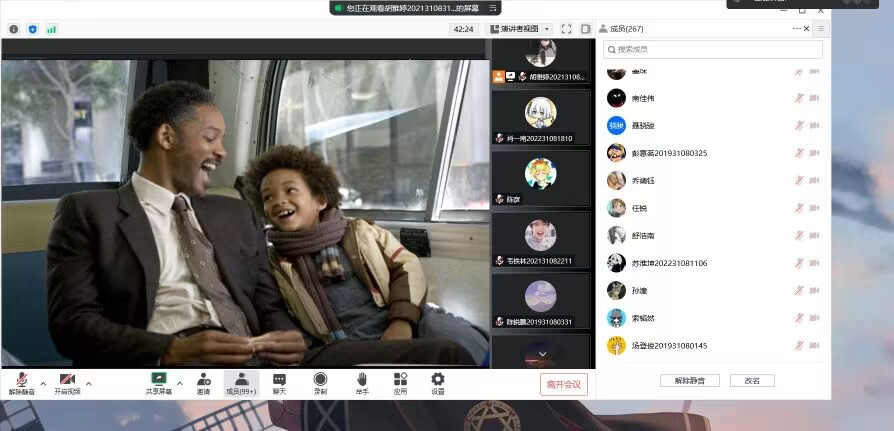Start recording with 录制 icon
The height and width of the screenshot is (431, 894).
click(320, 383)
